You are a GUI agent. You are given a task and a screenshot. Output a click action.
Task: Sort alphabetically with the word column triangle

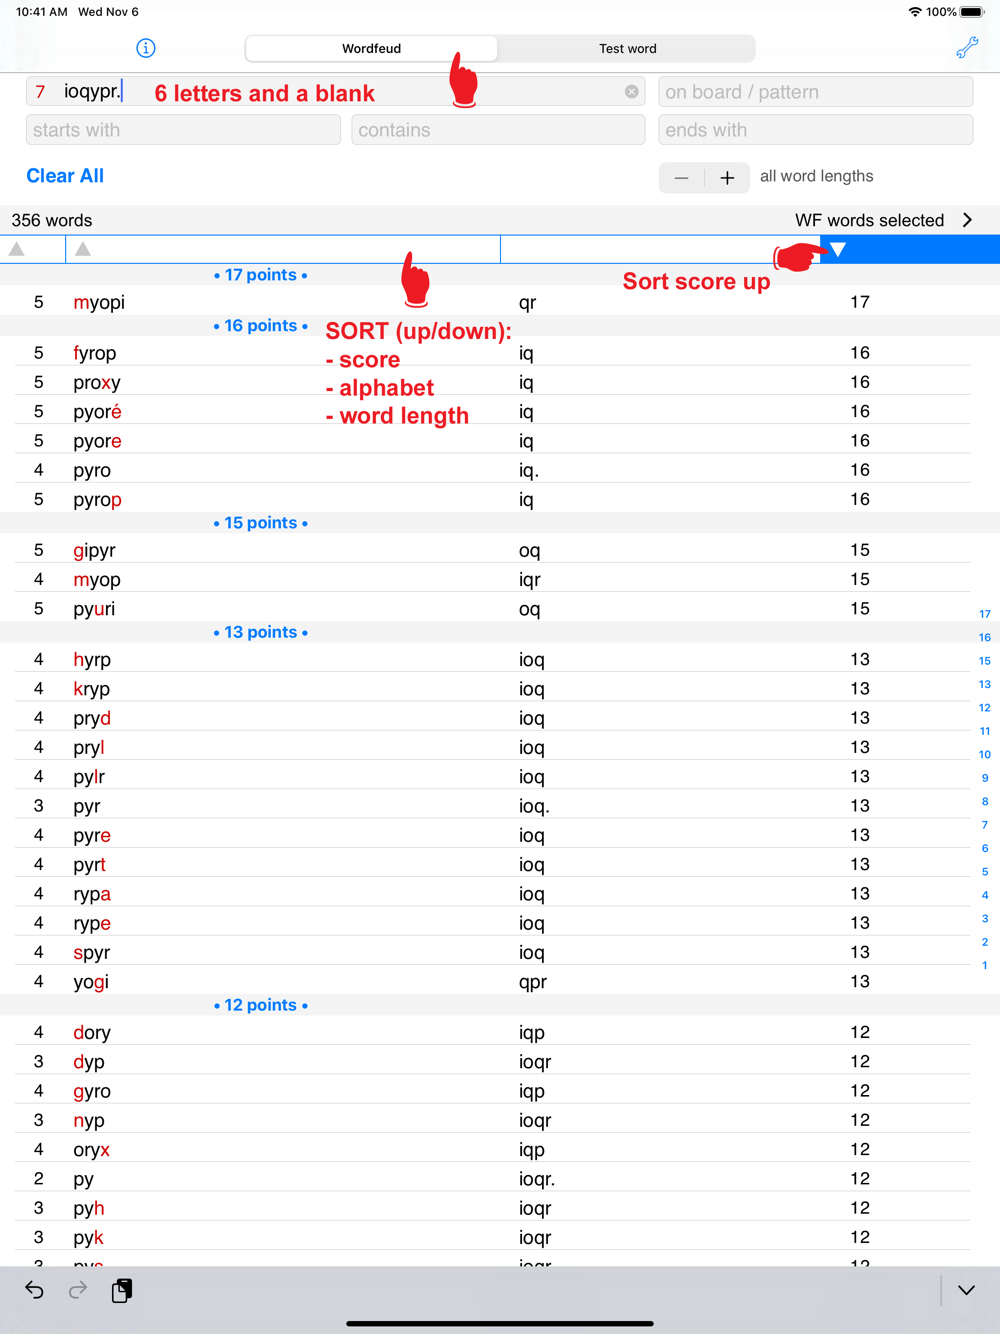tap(83, 249)
